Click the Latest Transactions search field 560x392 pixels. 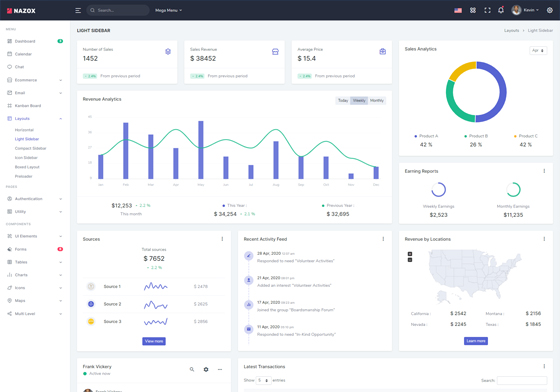tap(522, 381)
